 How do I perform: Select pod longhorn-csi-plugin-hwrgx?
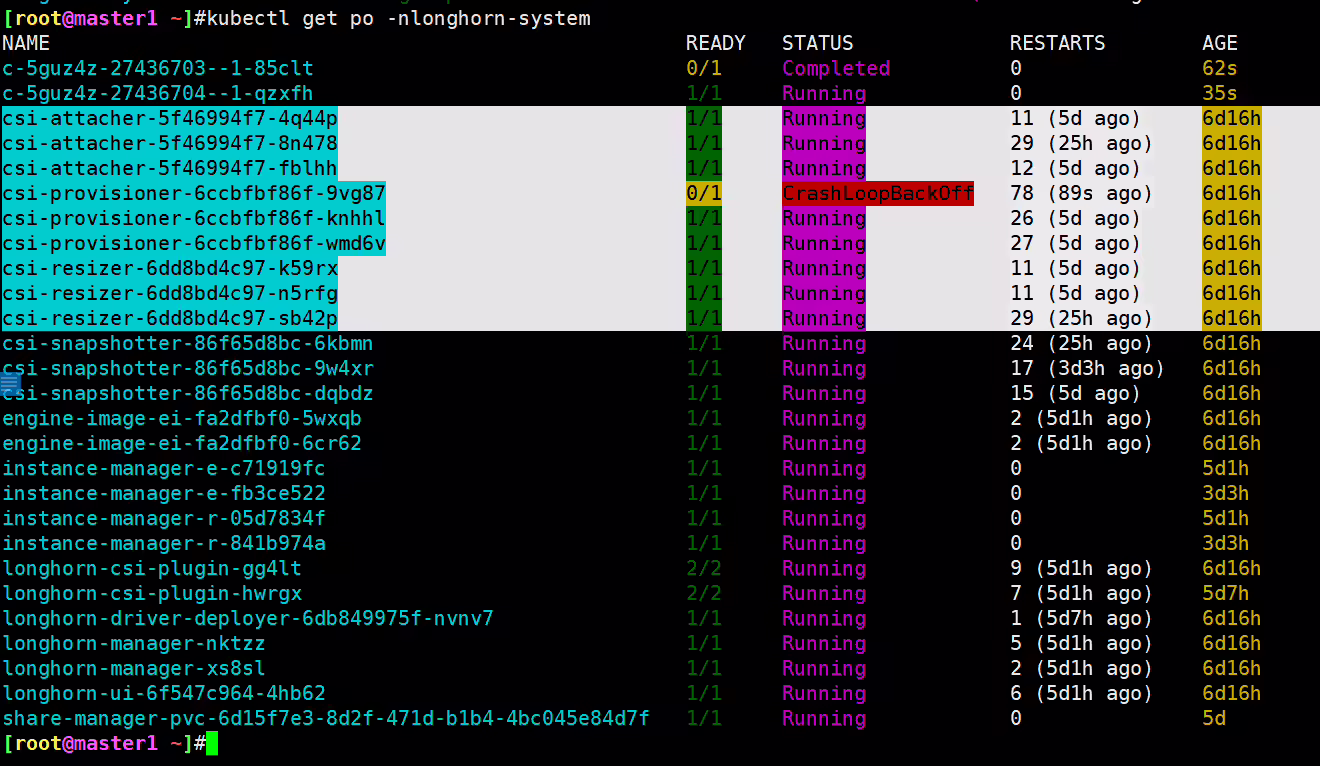click(152, 593)
